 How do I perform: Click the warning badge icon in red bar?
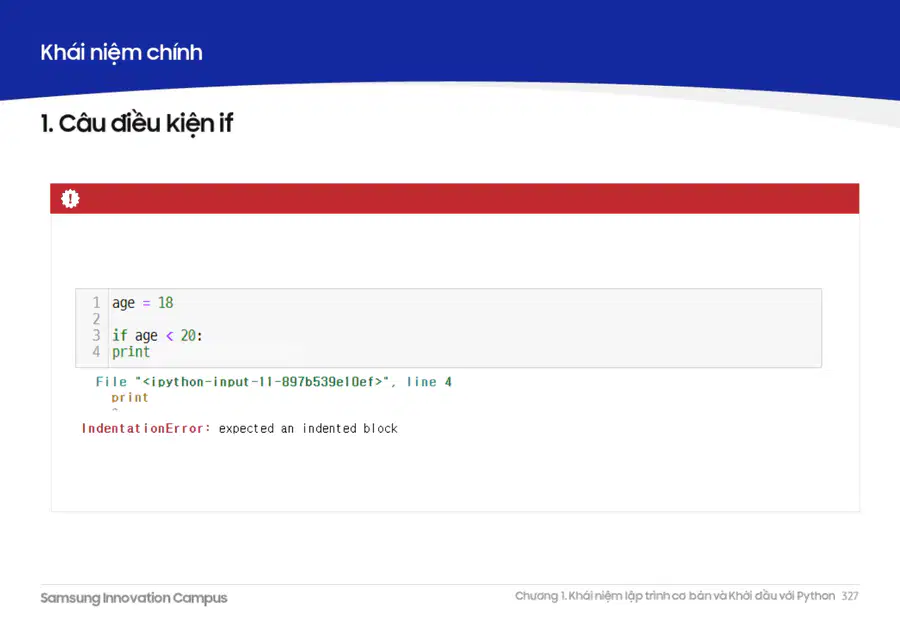tap(70, 199)
